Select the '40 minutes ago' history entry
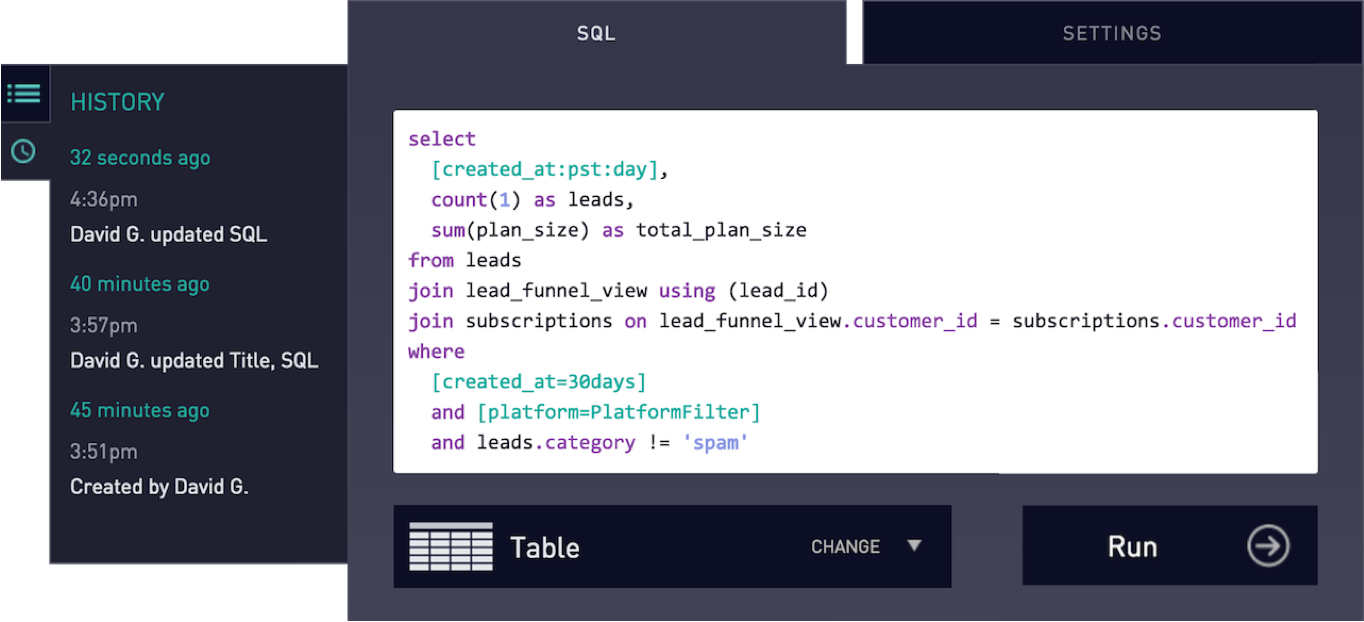Screen dimensions: 1364x622 (x=140, y=284)
